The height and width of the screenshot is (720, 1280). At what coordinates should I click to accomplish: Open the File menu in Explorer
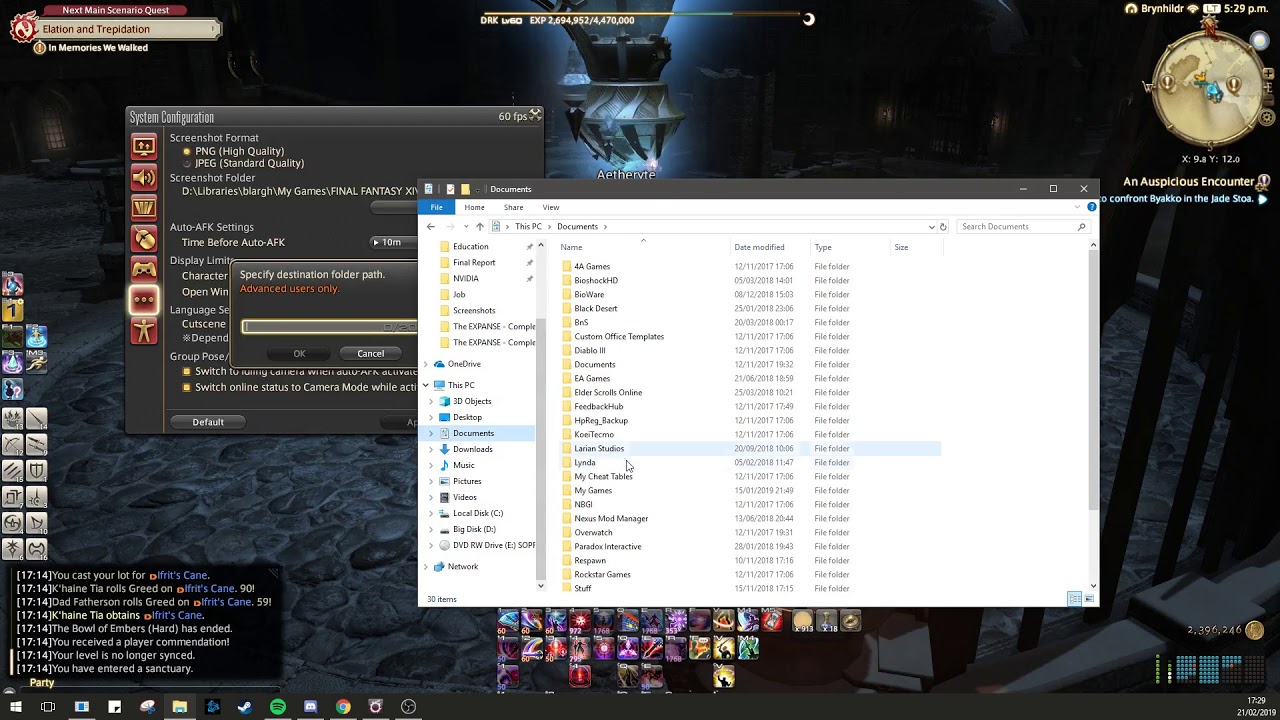click(x=436, y=207)
